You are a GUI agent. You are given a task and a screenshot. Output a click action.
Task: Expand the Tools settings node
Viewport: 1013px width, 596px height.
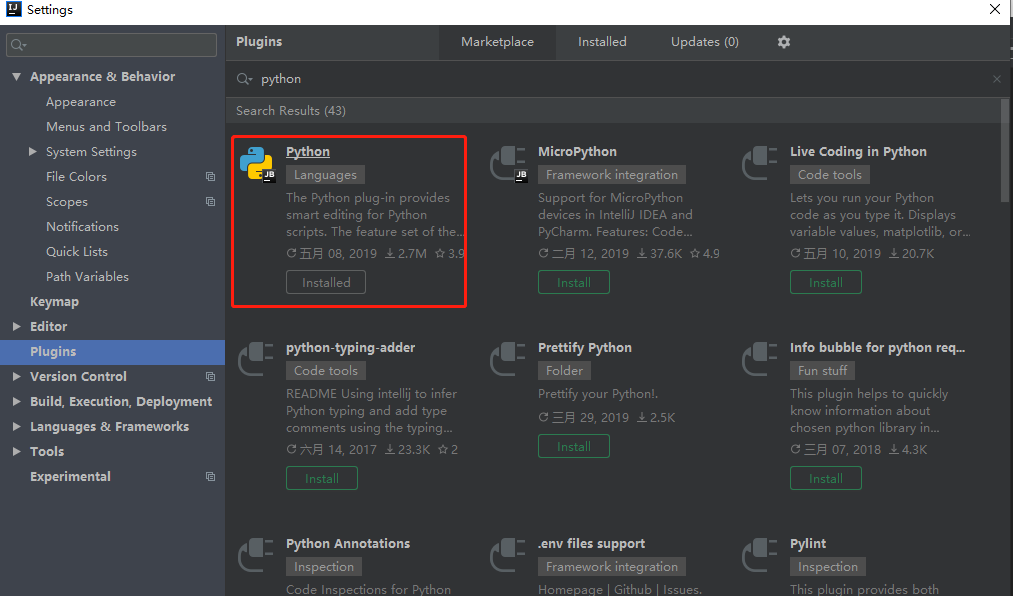click(17, 451)
